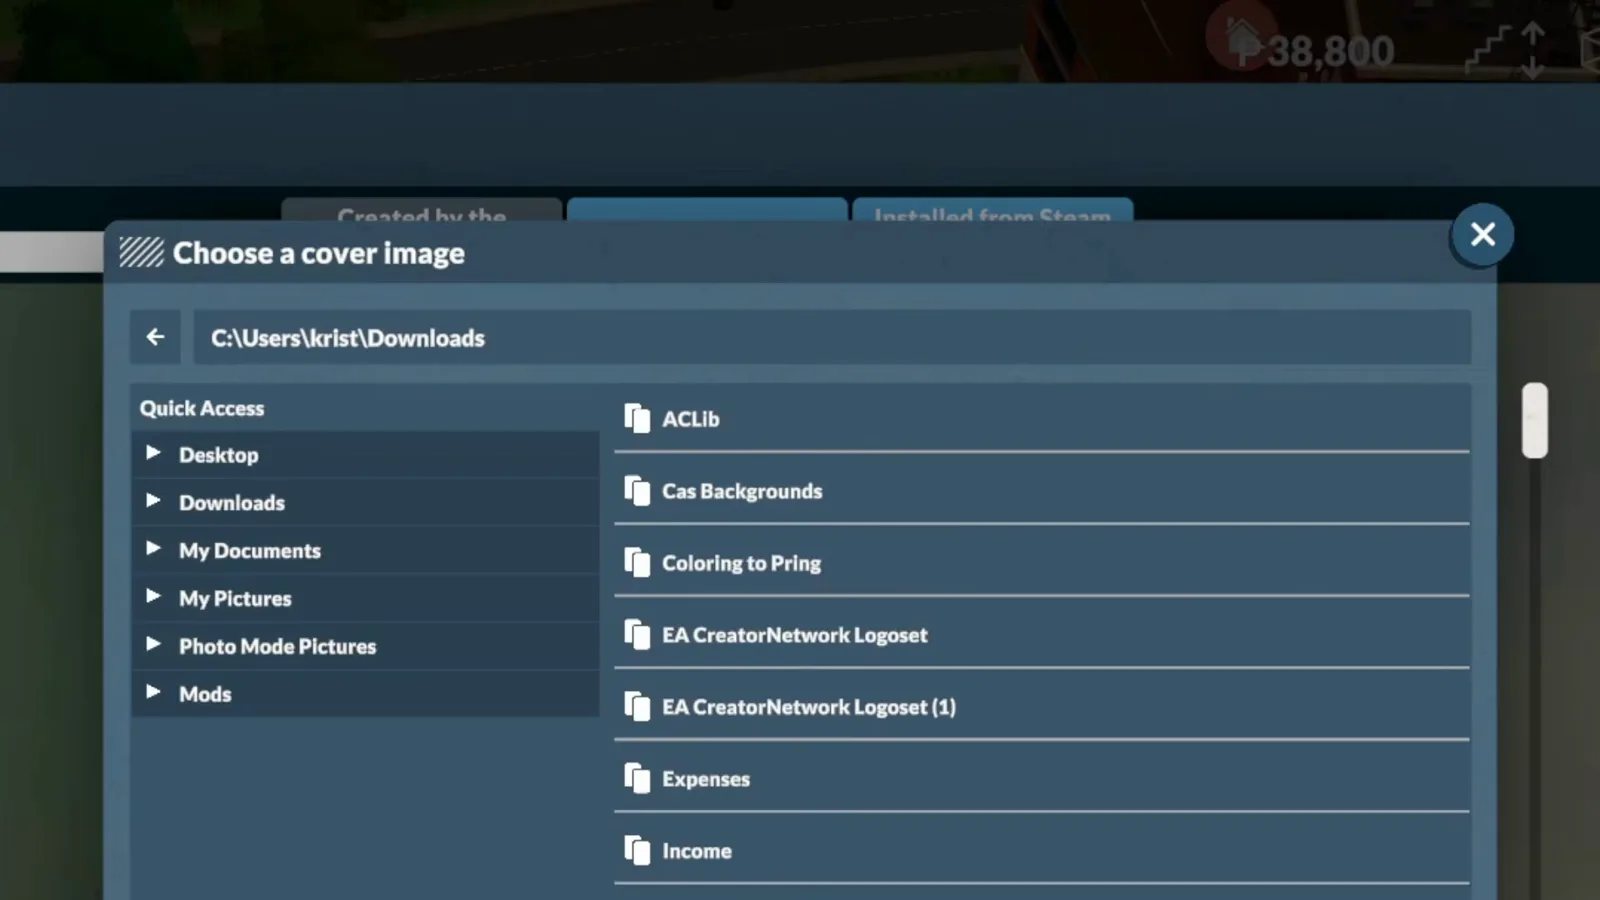Close the cover image dialog
Screen dimensions: 1600x900
point(1482,234)
